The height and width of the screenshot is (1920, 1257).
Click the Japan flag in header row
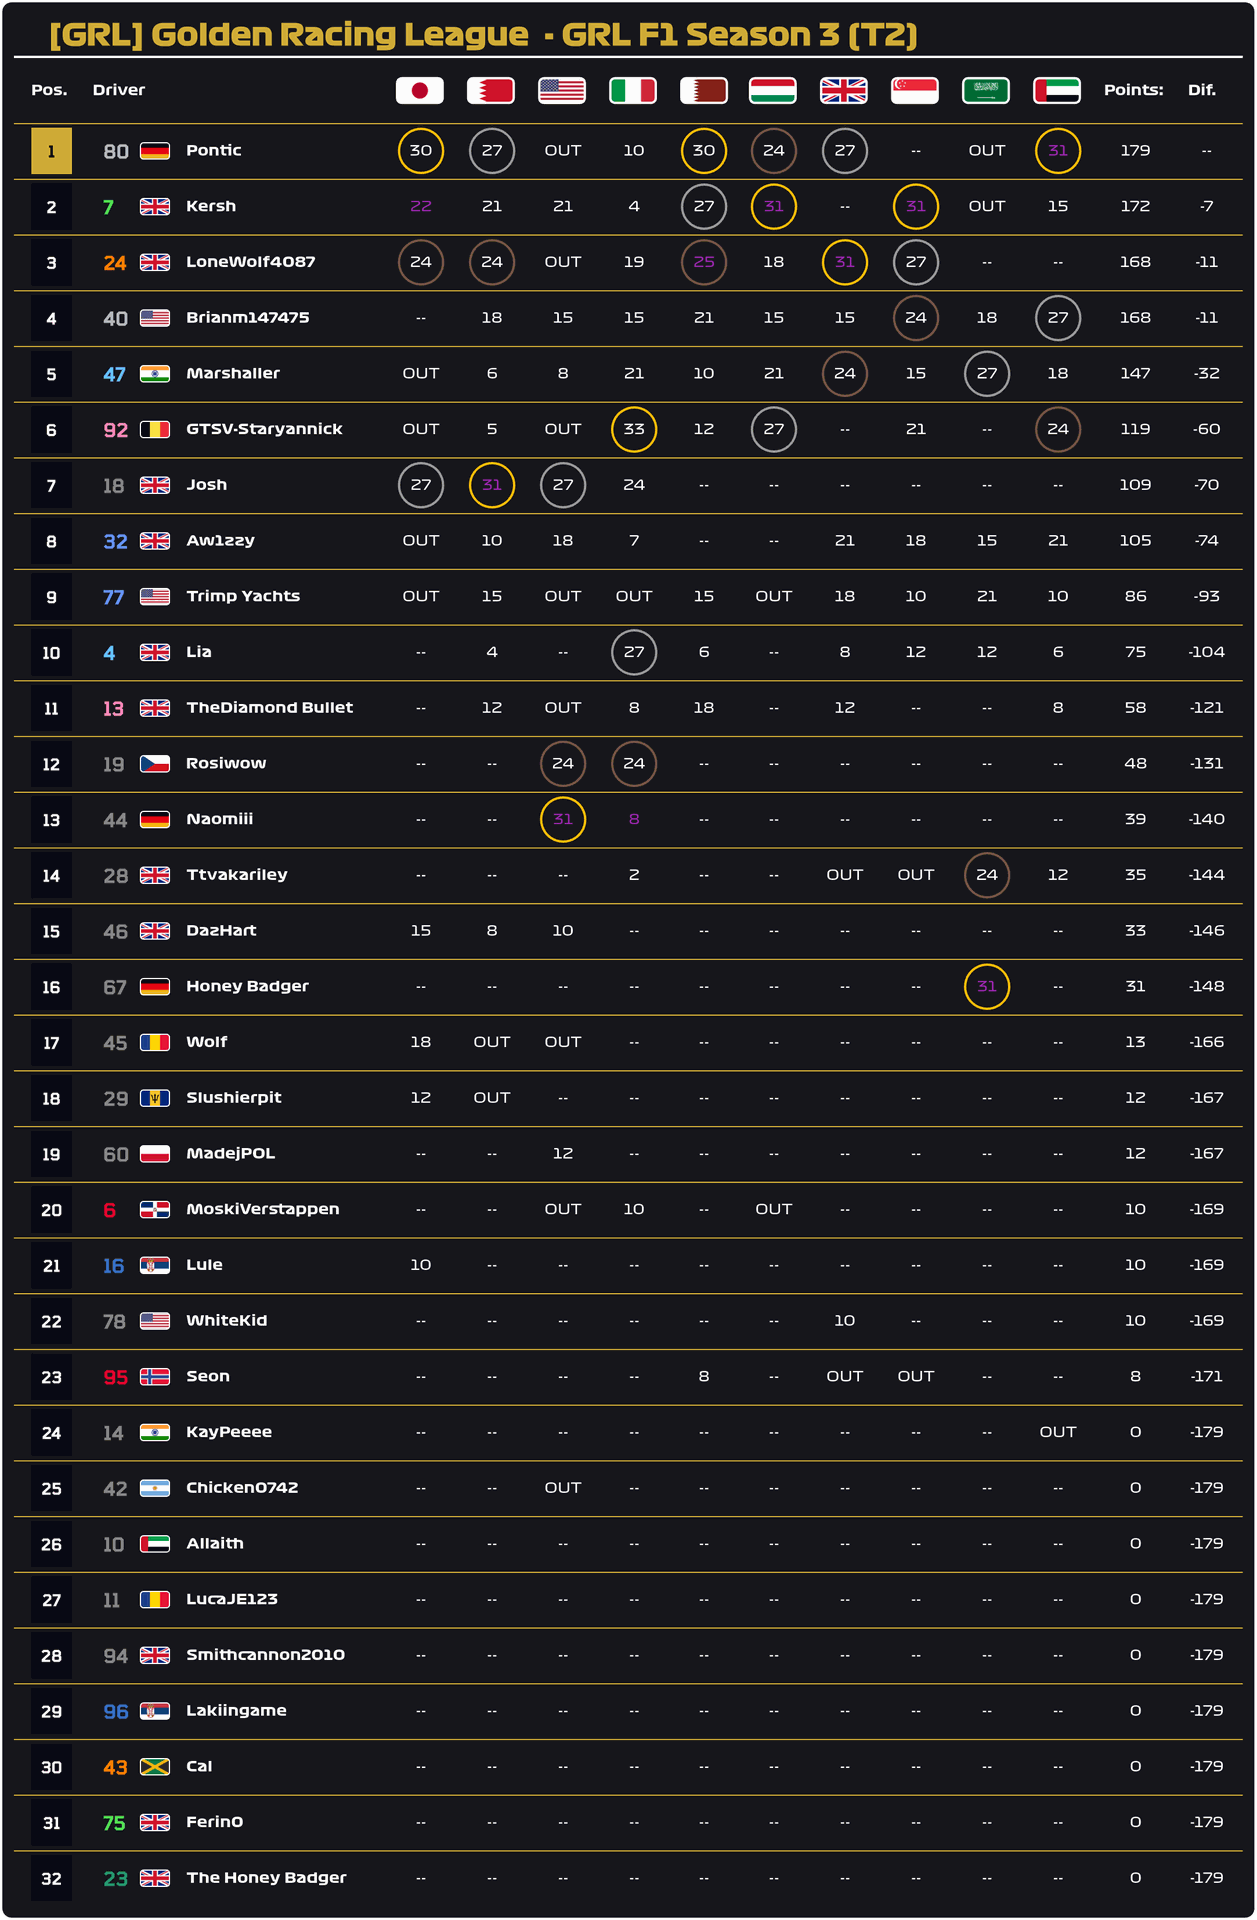point(420,91)
